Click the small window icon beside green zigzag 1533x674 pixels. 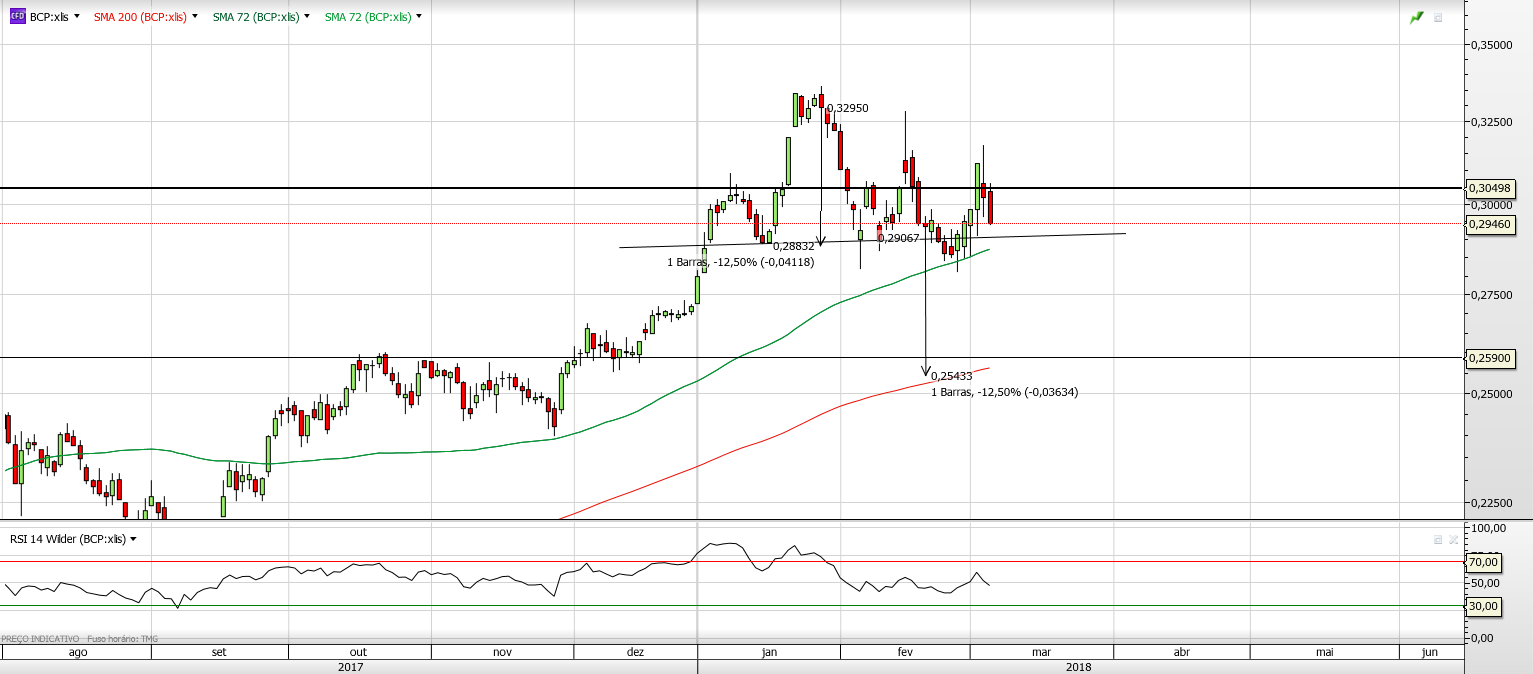(1438, 18)
